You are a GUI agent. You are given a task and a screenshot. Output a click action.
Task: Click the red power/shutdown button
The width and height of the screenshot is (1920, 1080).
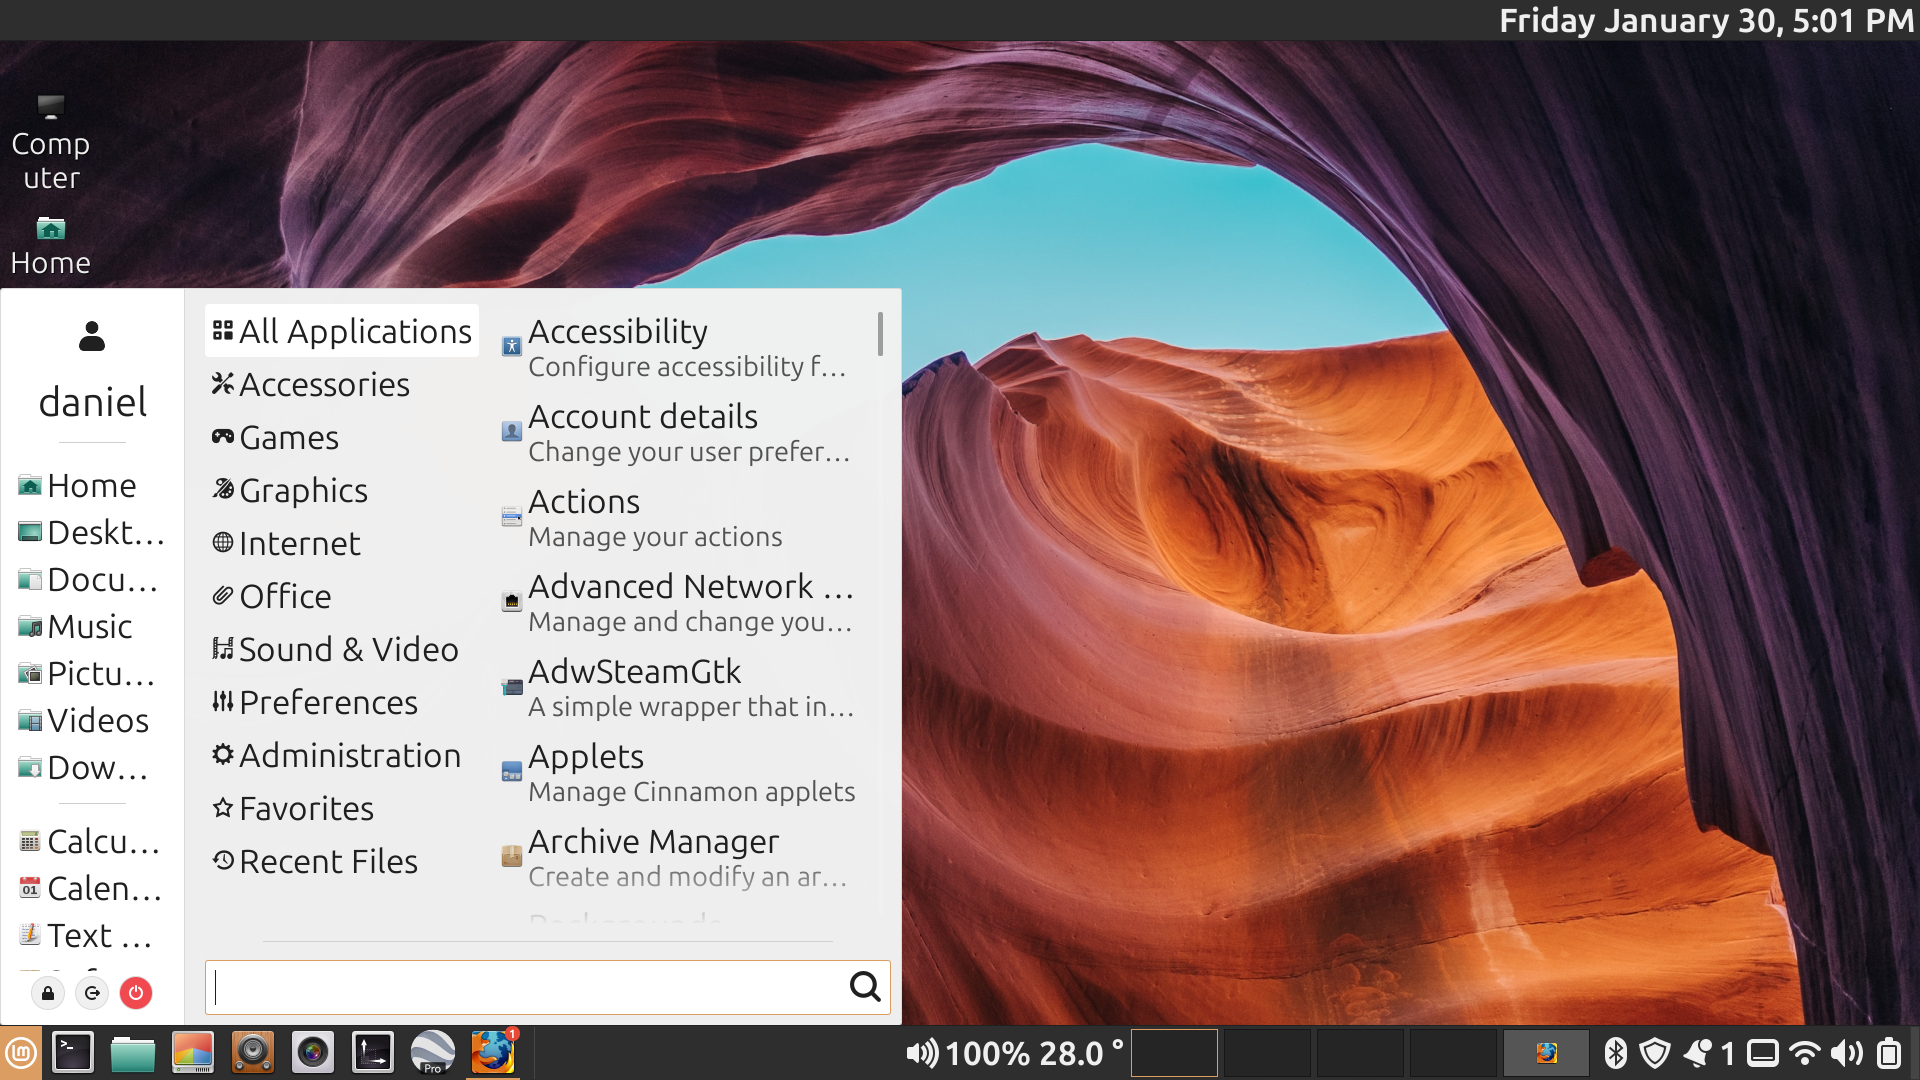[x=136, y=993]
